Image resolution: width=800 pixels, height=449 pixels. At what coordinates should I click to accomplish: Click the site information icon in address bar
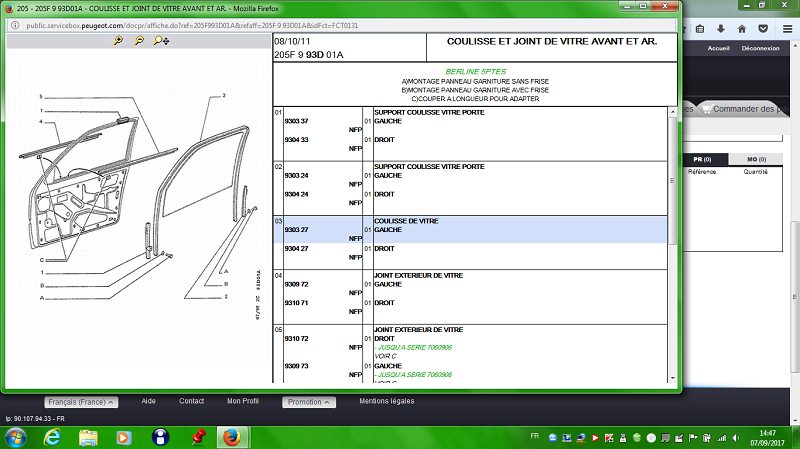click(15, 26)
